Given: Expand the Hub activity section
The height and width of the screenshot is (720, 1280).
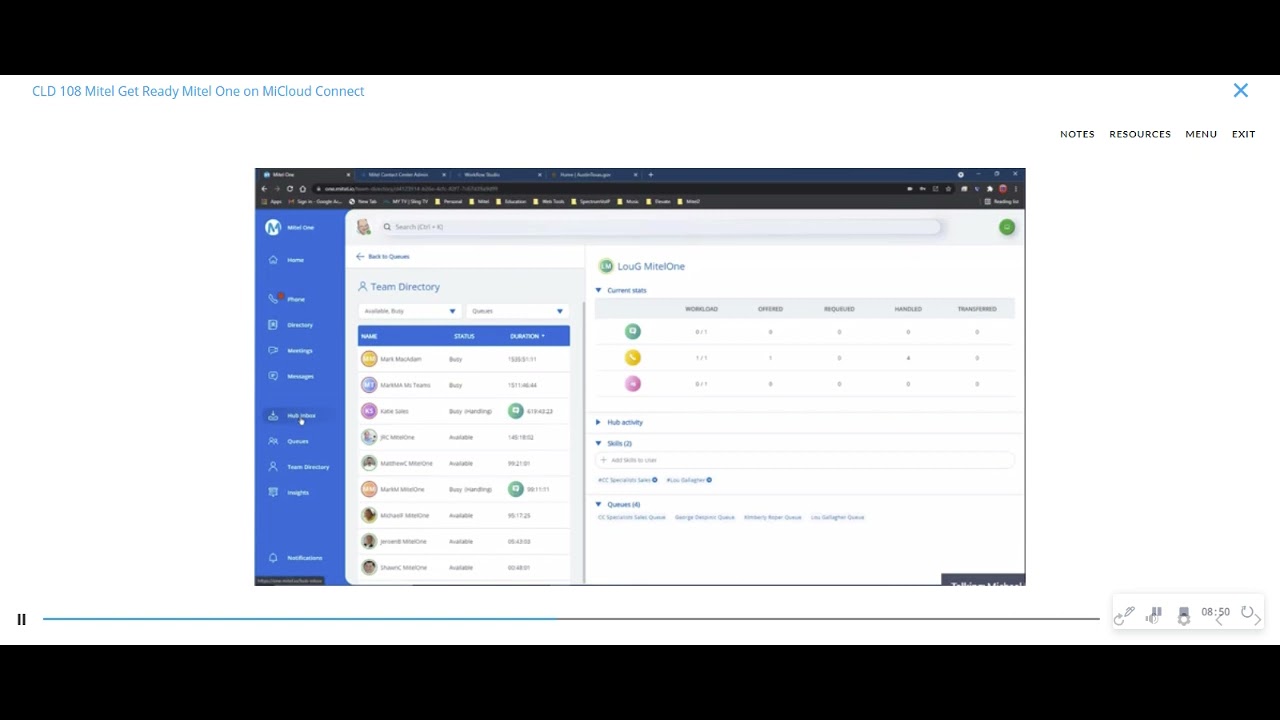Looking at the screenshot, I should 619,422.
